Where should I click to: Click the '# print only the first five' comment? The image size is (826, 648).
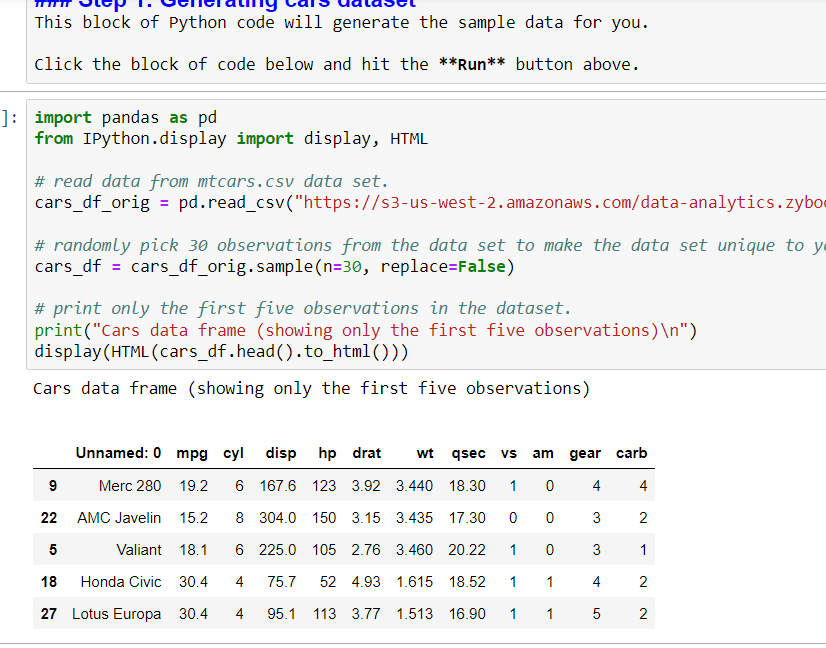click(x=303, y=308)
